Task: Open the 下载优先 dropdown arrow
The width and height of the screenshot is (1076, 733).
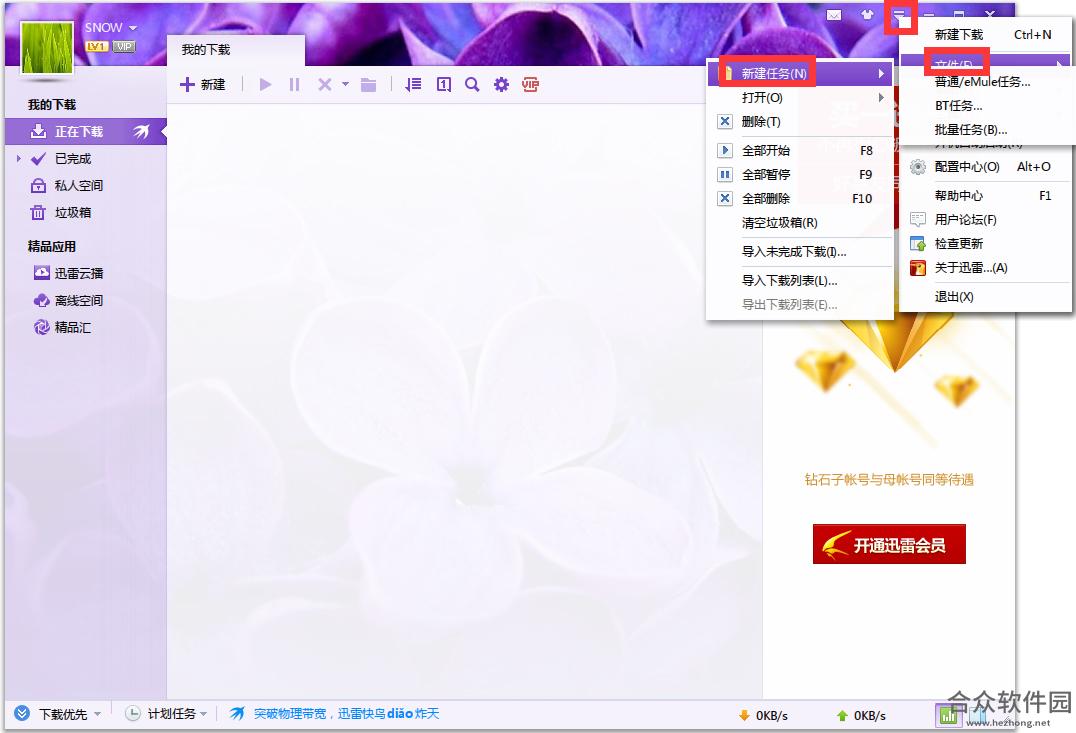Action: click(x=97, y=714)
